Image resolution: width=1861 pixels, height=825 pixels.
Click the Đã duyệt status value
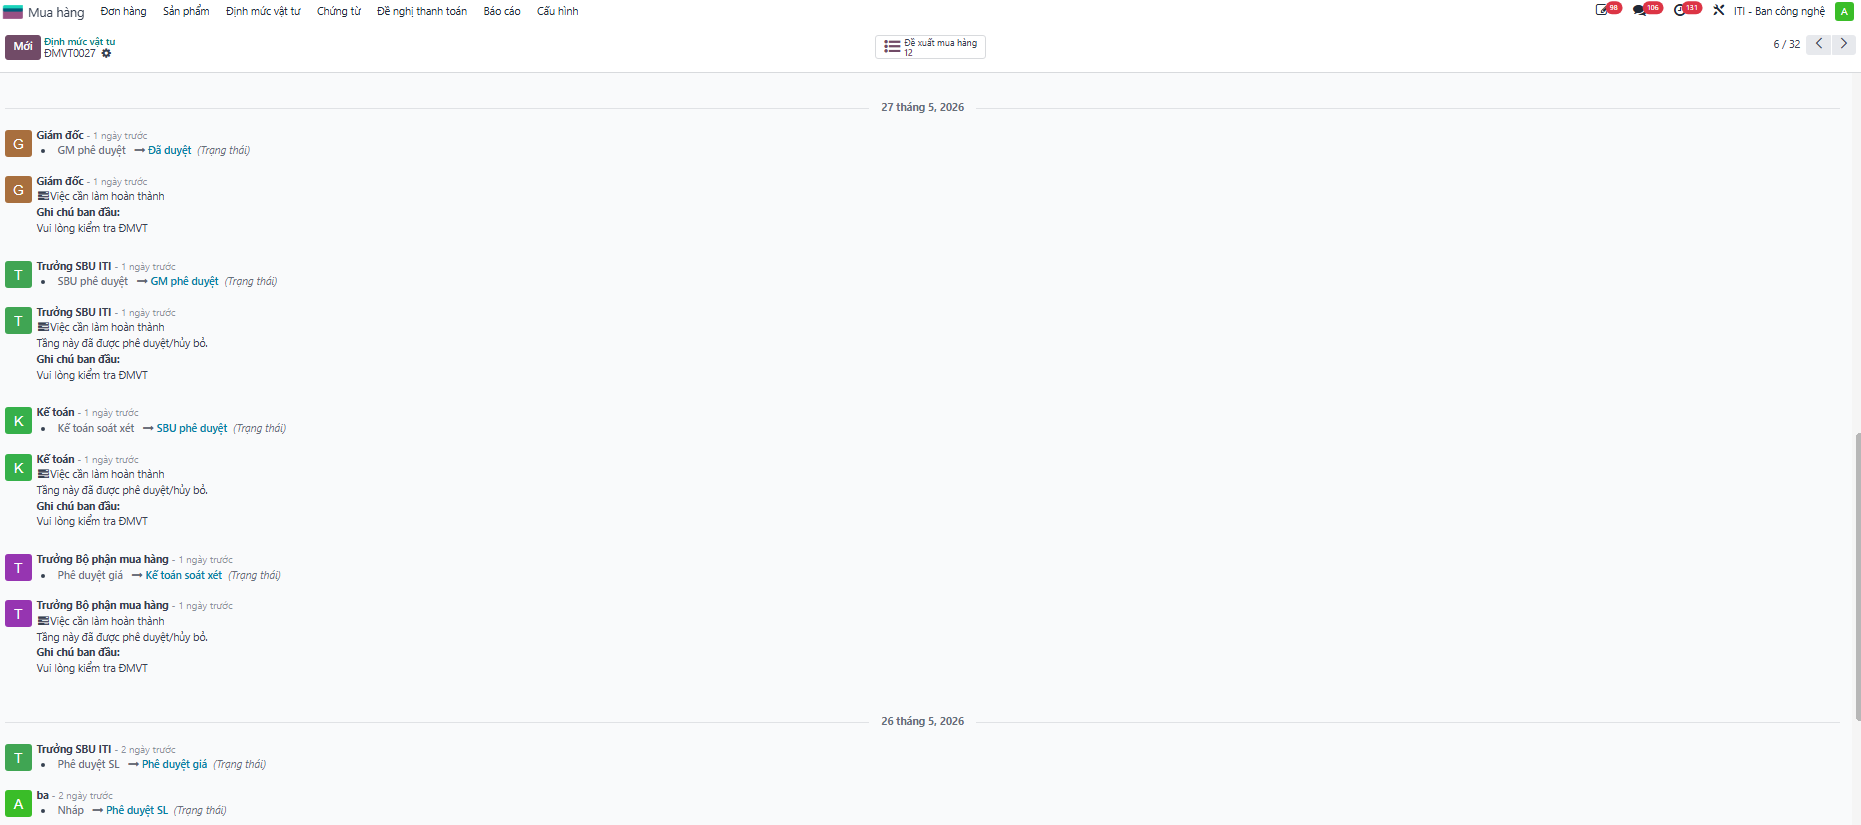click(x=170, y=150)
